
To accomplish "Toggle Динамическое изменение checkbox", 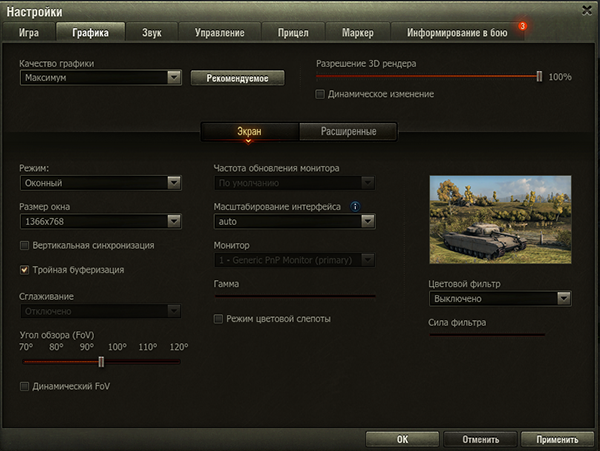I will 320,94.
